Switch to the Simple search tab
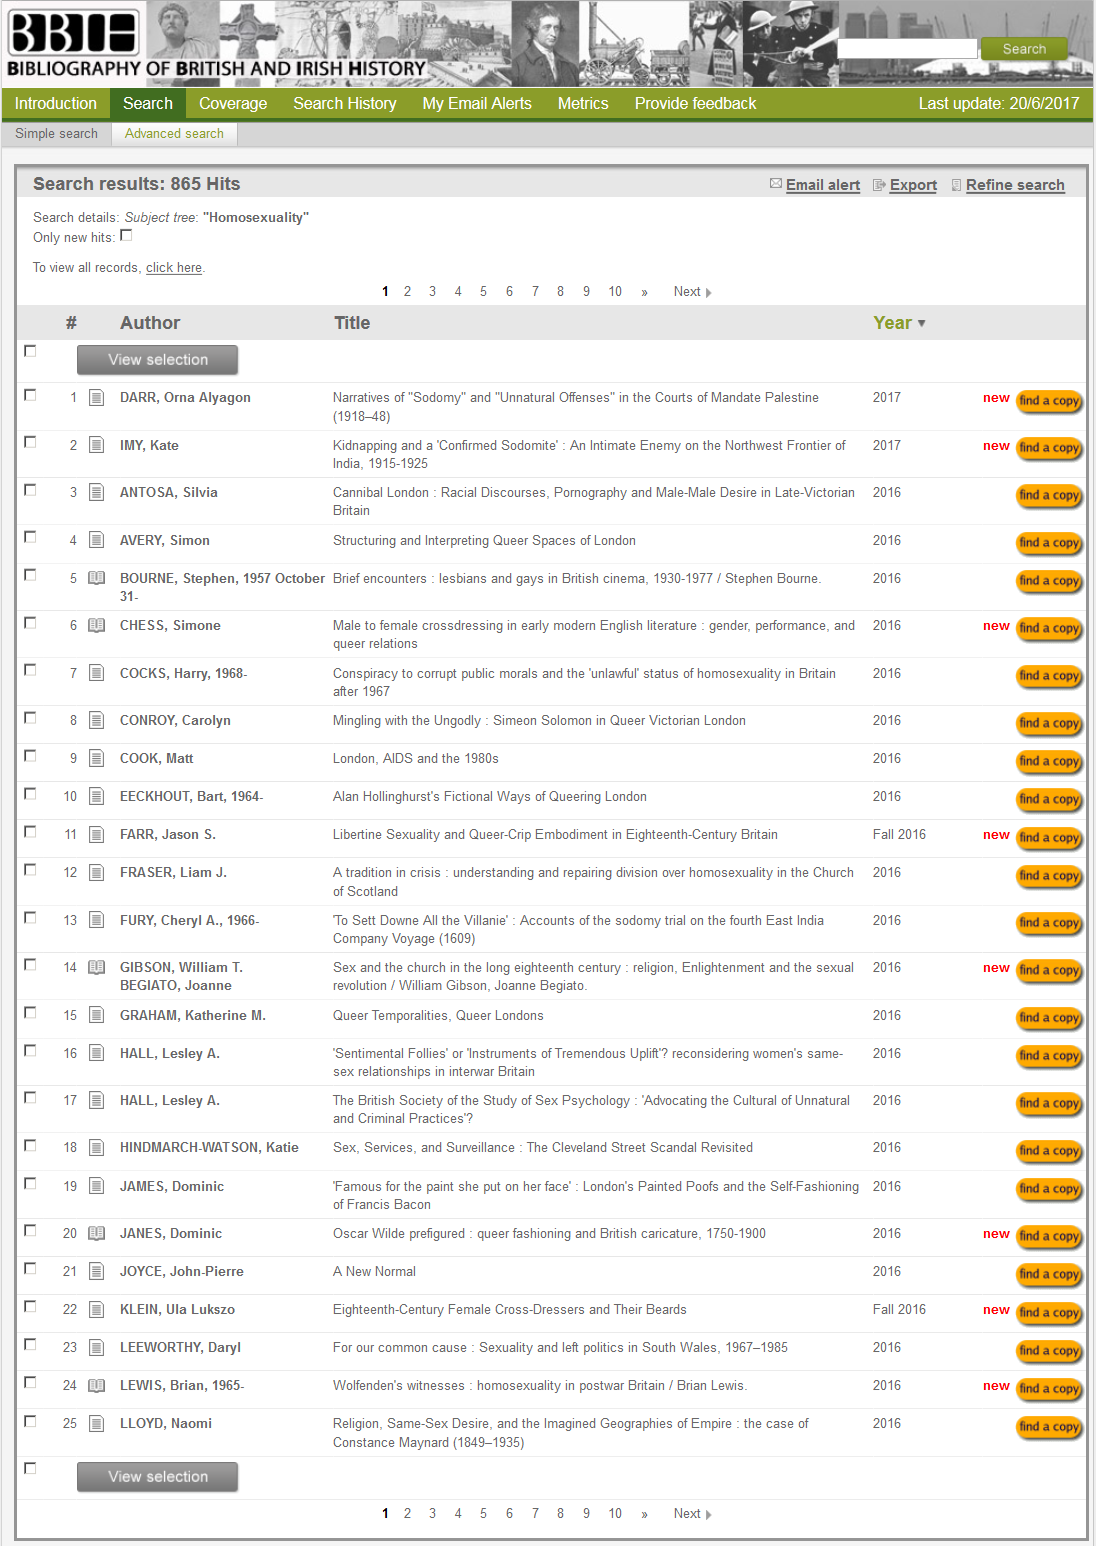Image resolution: width=1096 pixels, height=1546 pixels. coord(56,133)
